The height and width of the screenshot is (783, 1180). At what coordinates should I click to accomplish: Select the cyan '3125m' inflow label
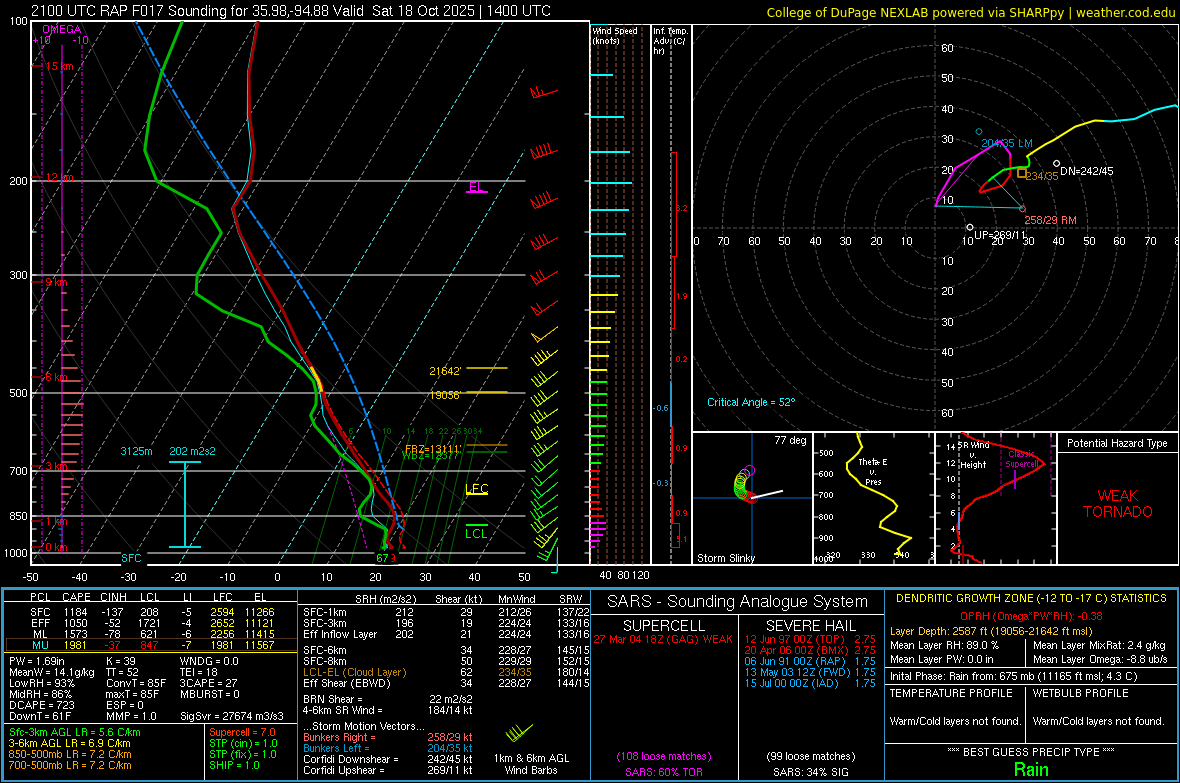(x=136, y=451)
